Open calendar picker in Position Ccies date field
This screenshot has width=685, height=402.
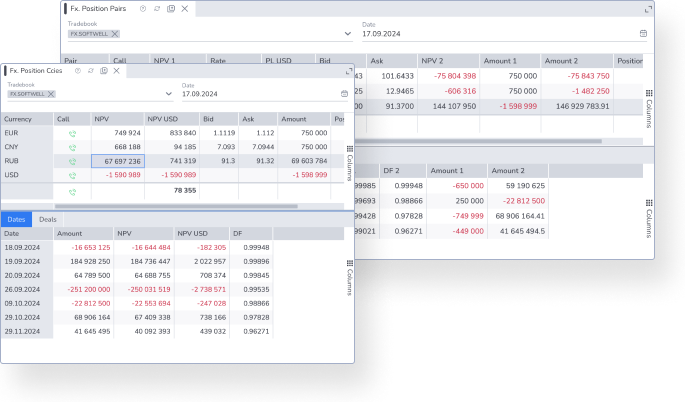coord(344,94)
